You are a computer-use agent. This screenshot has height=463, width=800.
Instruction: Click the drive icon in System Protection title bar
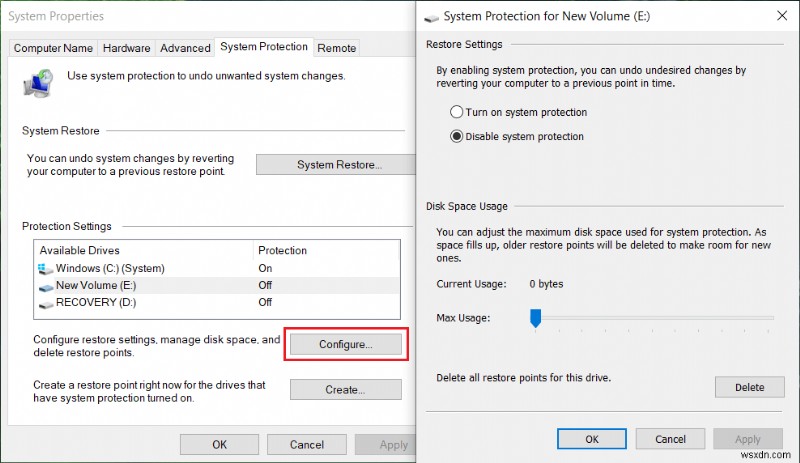[431, 17]
